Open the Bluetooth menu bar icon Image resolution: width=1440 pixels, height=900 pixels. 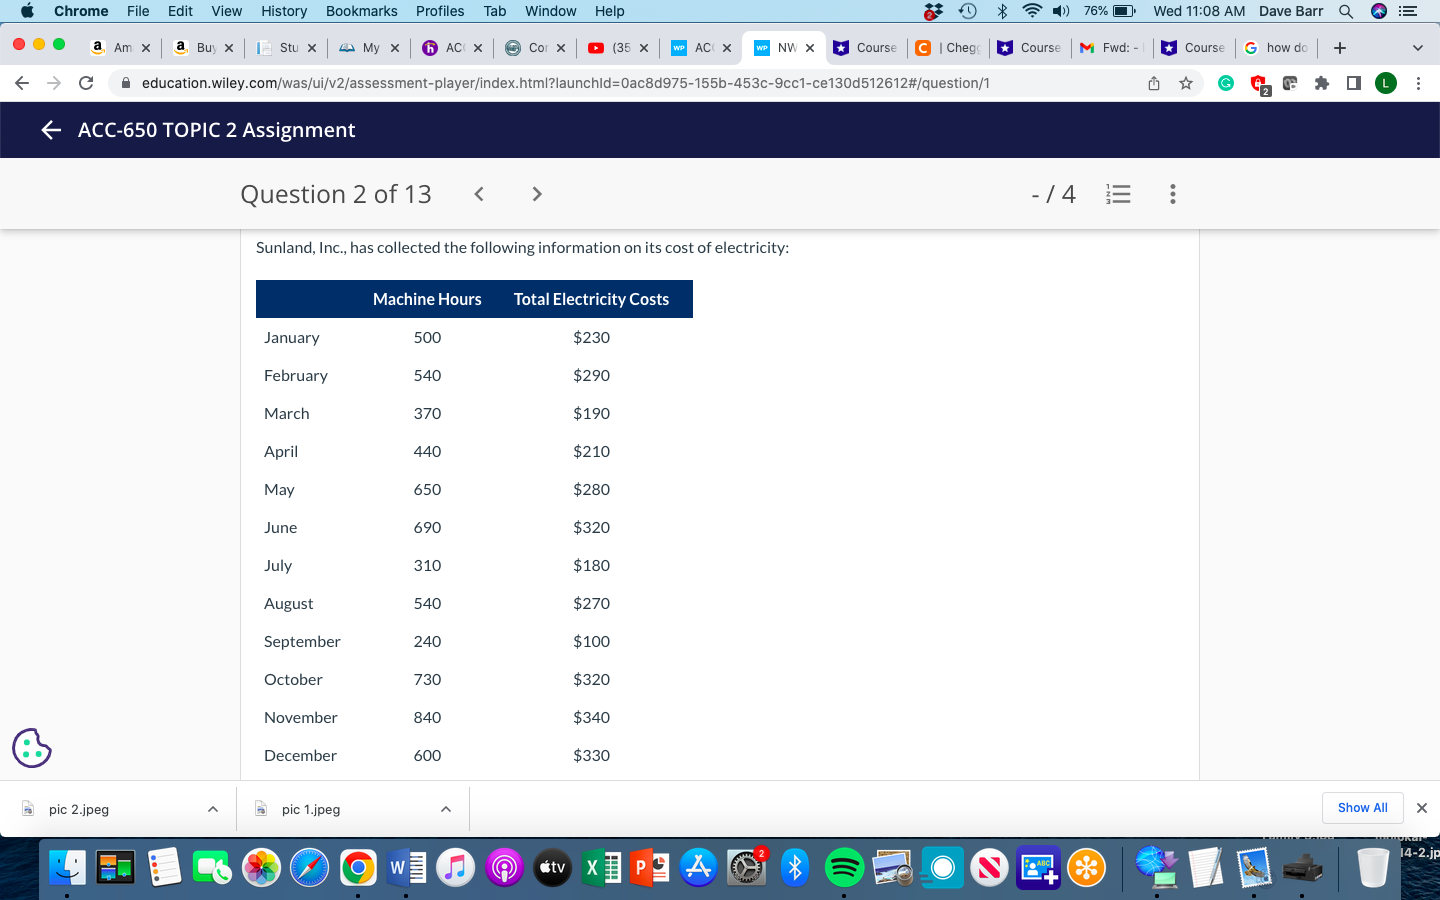coord(1001,11)
